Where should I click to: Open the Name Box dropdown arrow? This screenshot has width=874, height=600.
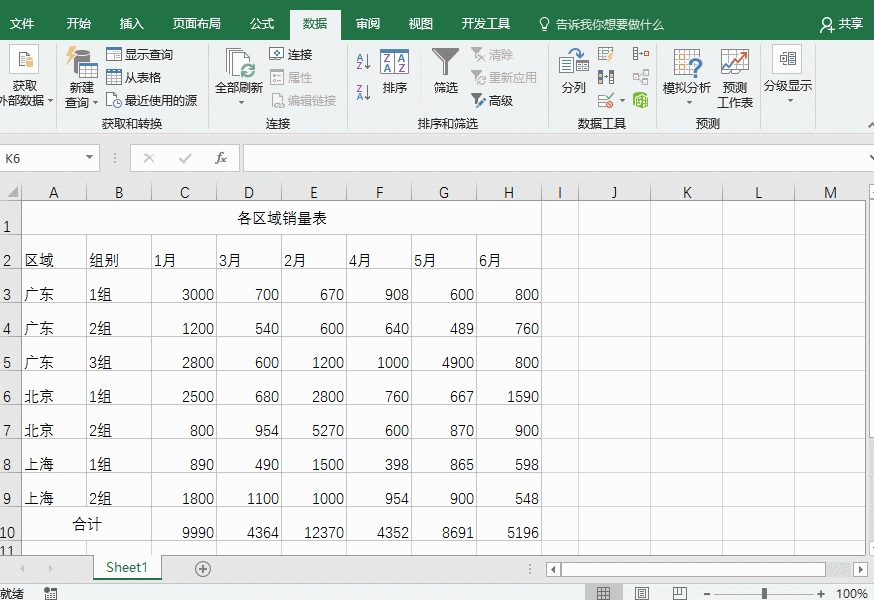[90, 158]
